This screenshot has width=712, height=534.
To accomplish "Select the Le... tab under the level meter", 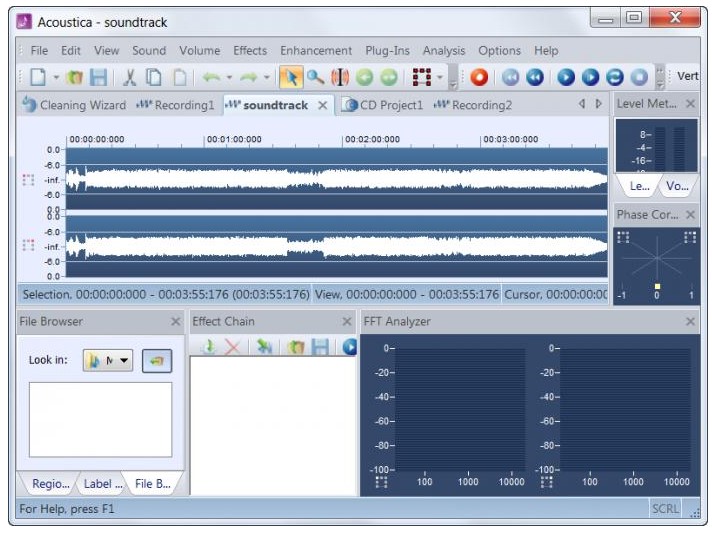I will 639,186.
